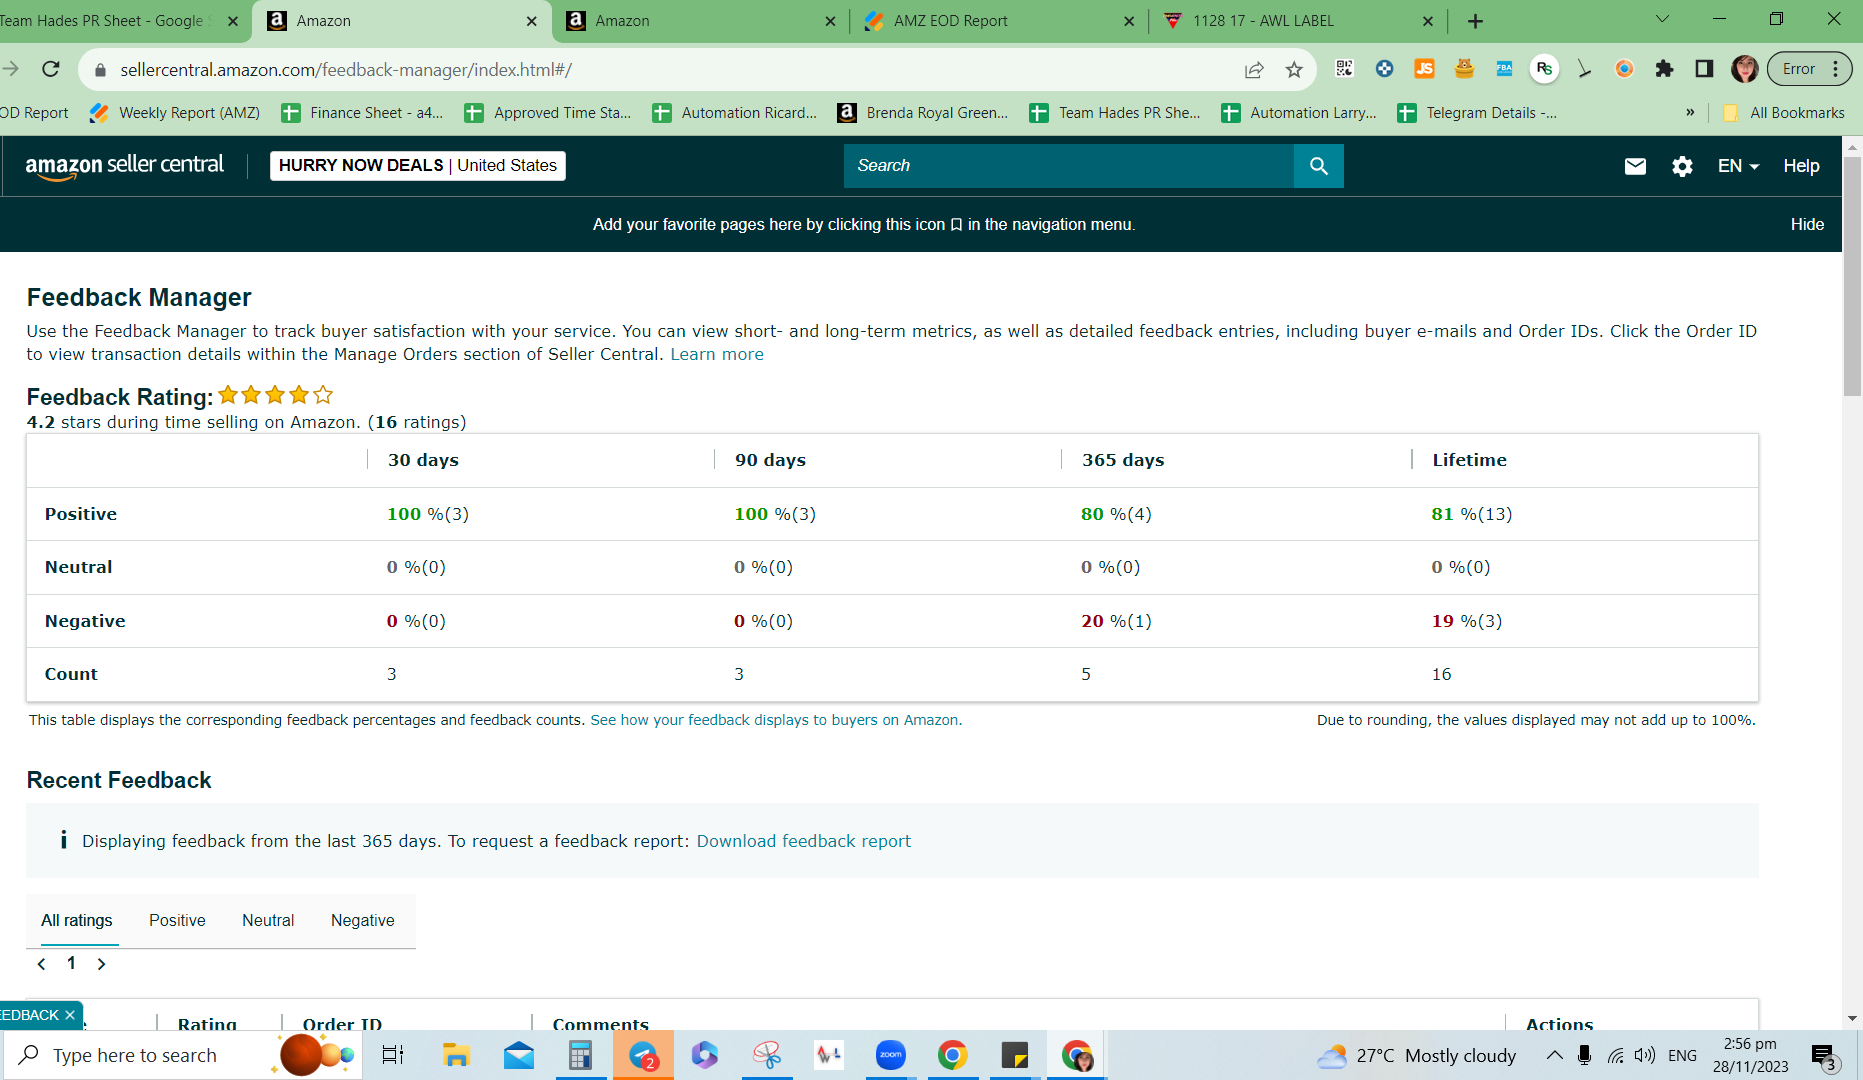Image resolution: width=1863 pixels, height=1080 pixels.
Task: Open the Windows notification center
Action: (x=1823, y=1056)
